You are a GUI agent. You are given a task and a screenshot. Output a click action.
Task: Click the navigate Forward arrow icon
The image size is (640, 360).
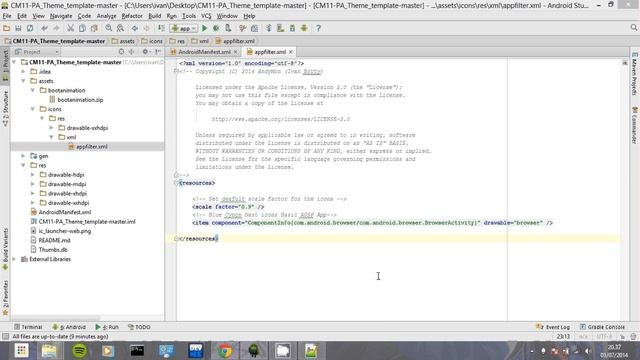[x=146, y=28]
